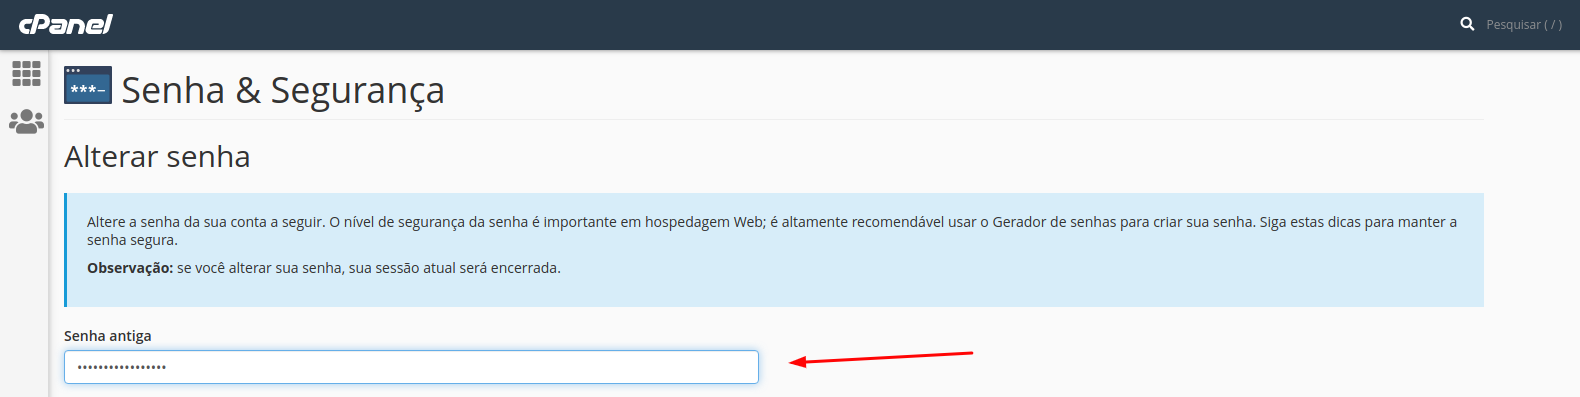
Task: Focus the Pesquisar search field
Action: coord(1523,24)
